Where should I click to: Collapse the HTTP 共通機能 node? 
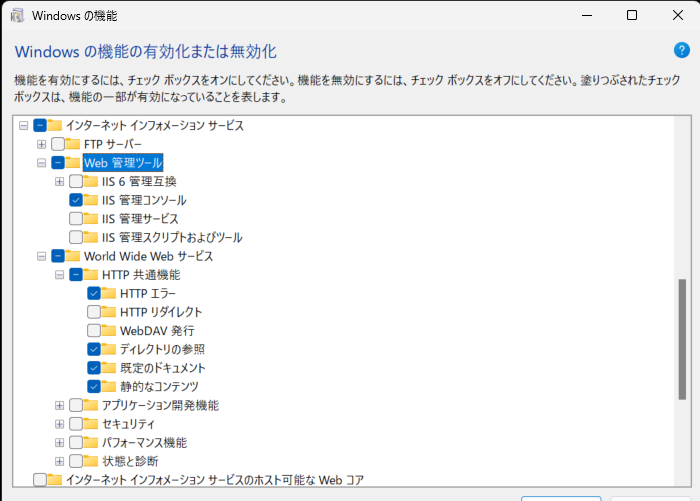pyautogui.click(x=59, y=275)
